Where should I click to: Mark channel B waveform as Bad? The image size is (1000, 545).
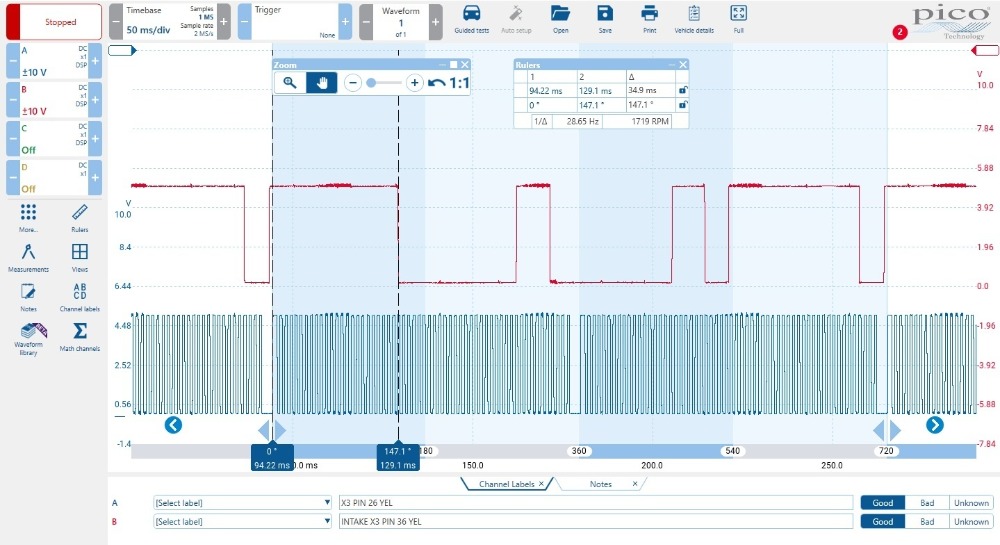927,521
